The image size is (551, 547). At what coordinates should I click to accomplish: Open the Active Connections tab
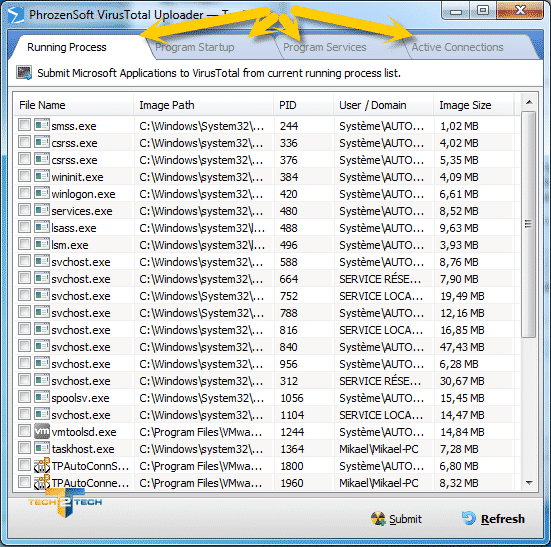coord(457,47)
